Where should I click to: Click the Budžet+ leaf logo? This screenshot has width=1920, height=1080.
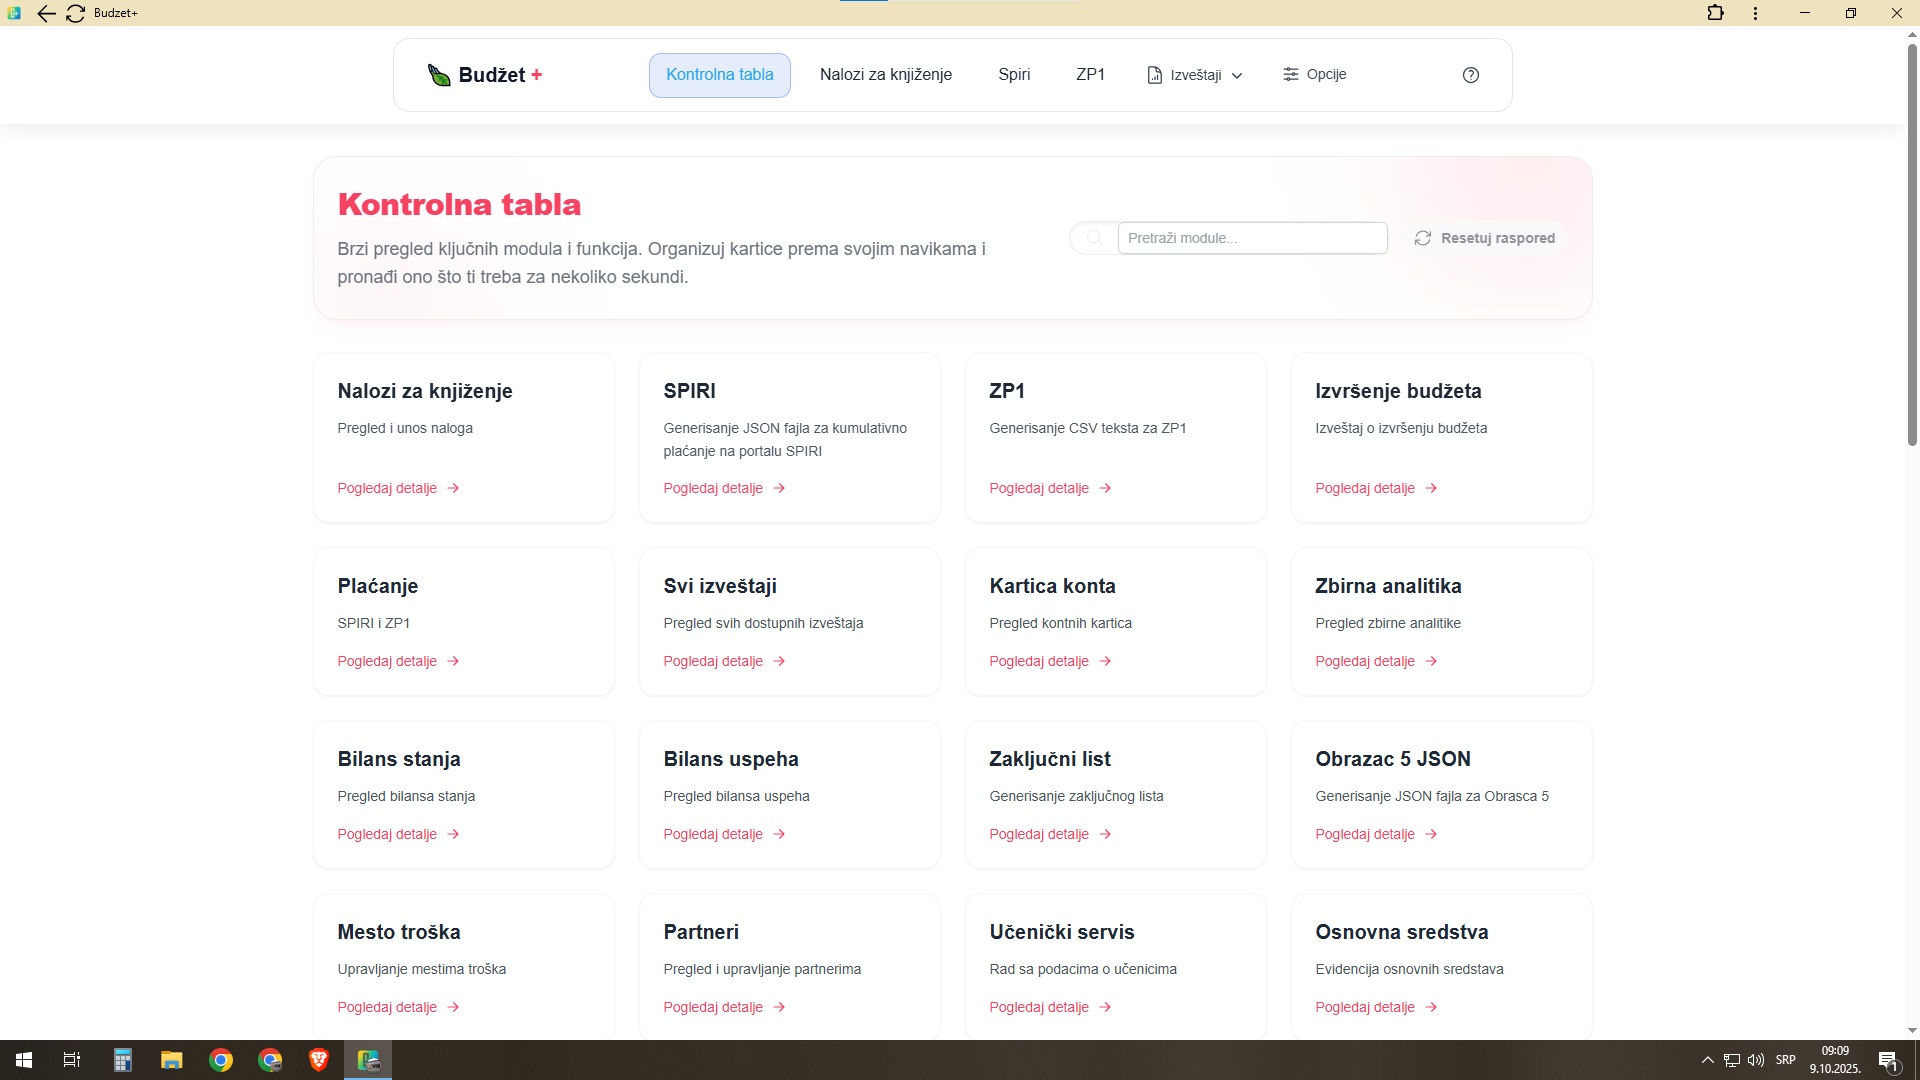[x=439, y=75]
